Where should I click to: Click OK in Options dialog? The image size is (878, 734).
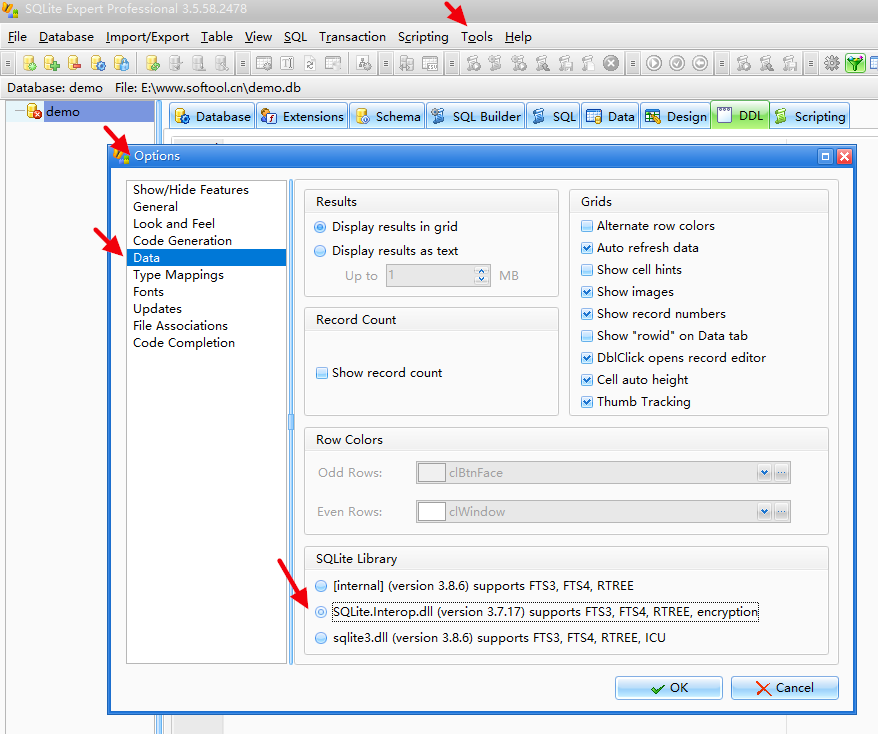coord(669,688)
